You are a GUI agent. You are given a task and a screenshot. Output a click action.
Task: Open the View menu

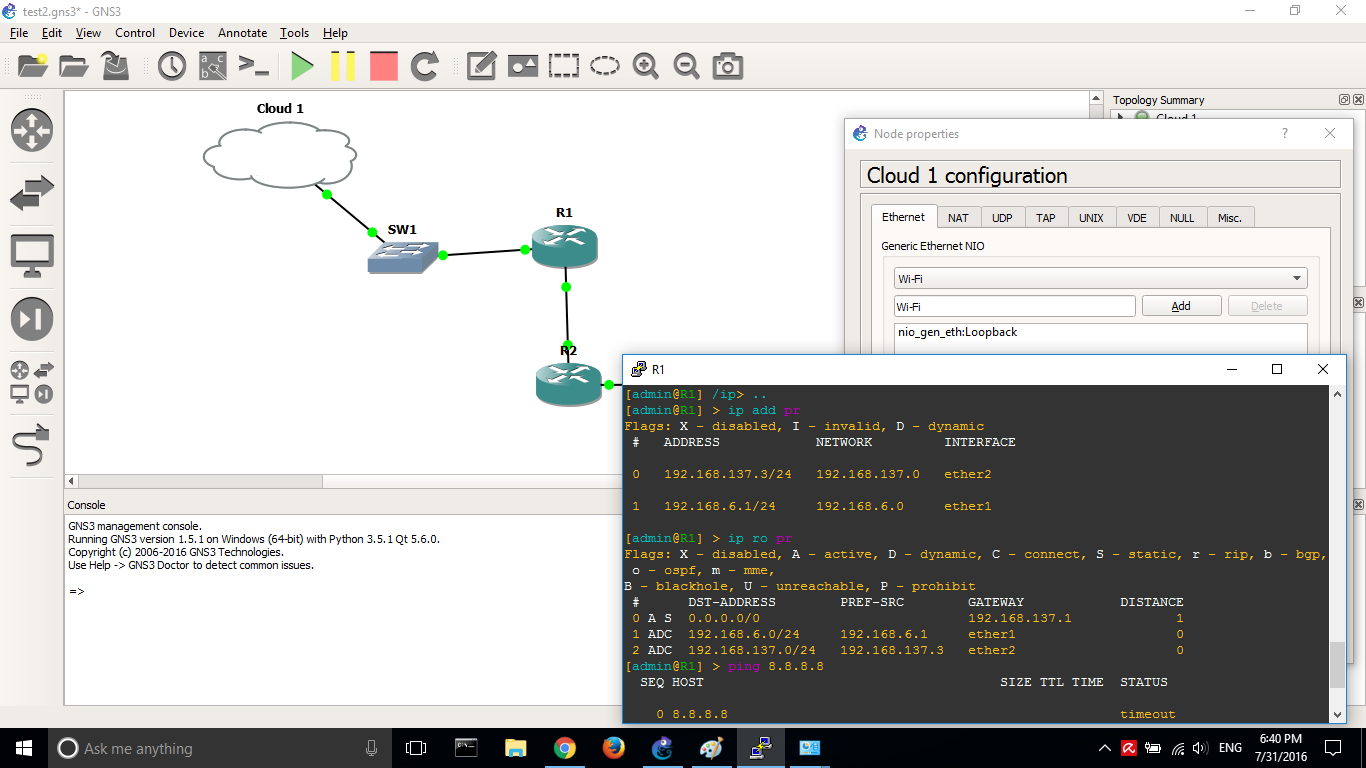(x=88, y=33)
